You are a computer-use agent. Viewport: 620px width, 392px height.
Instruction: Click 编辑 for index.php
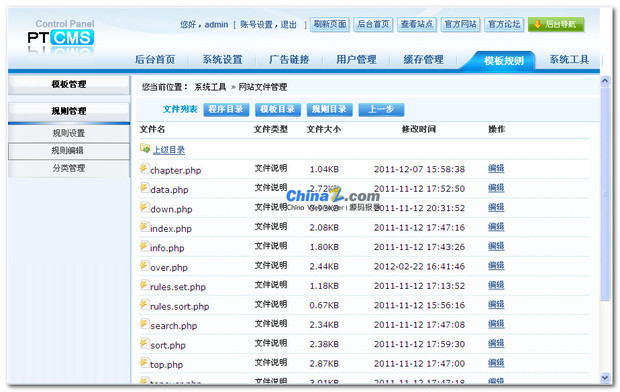click(496, 227)
